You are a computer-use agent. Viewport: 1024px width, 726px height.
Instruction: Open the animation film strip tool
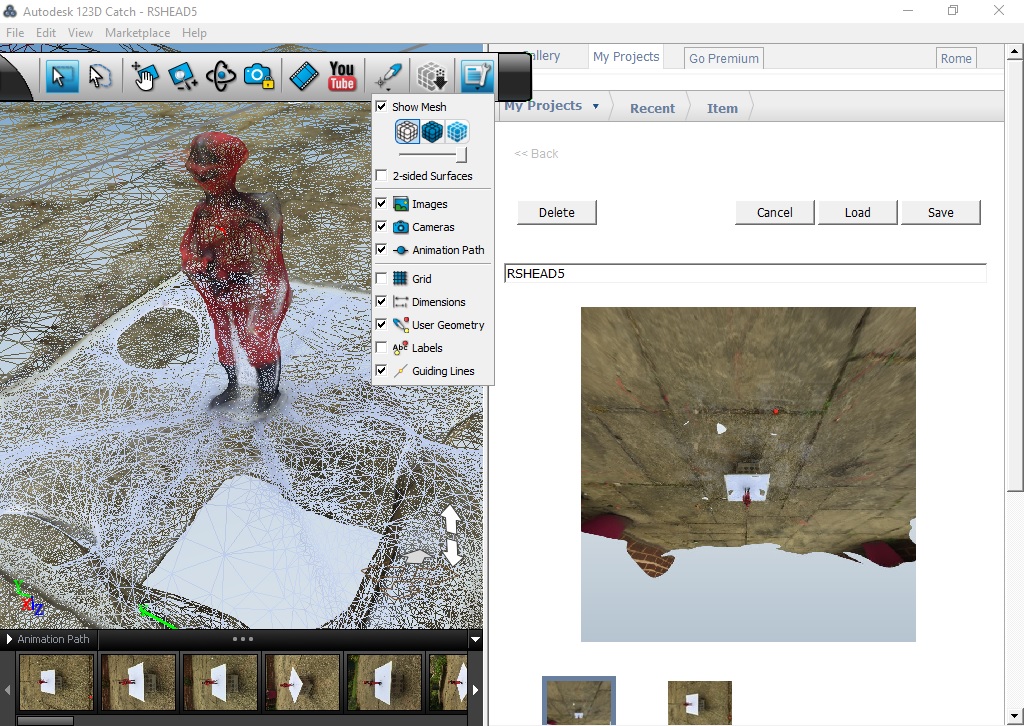click(x=304, y=76)
